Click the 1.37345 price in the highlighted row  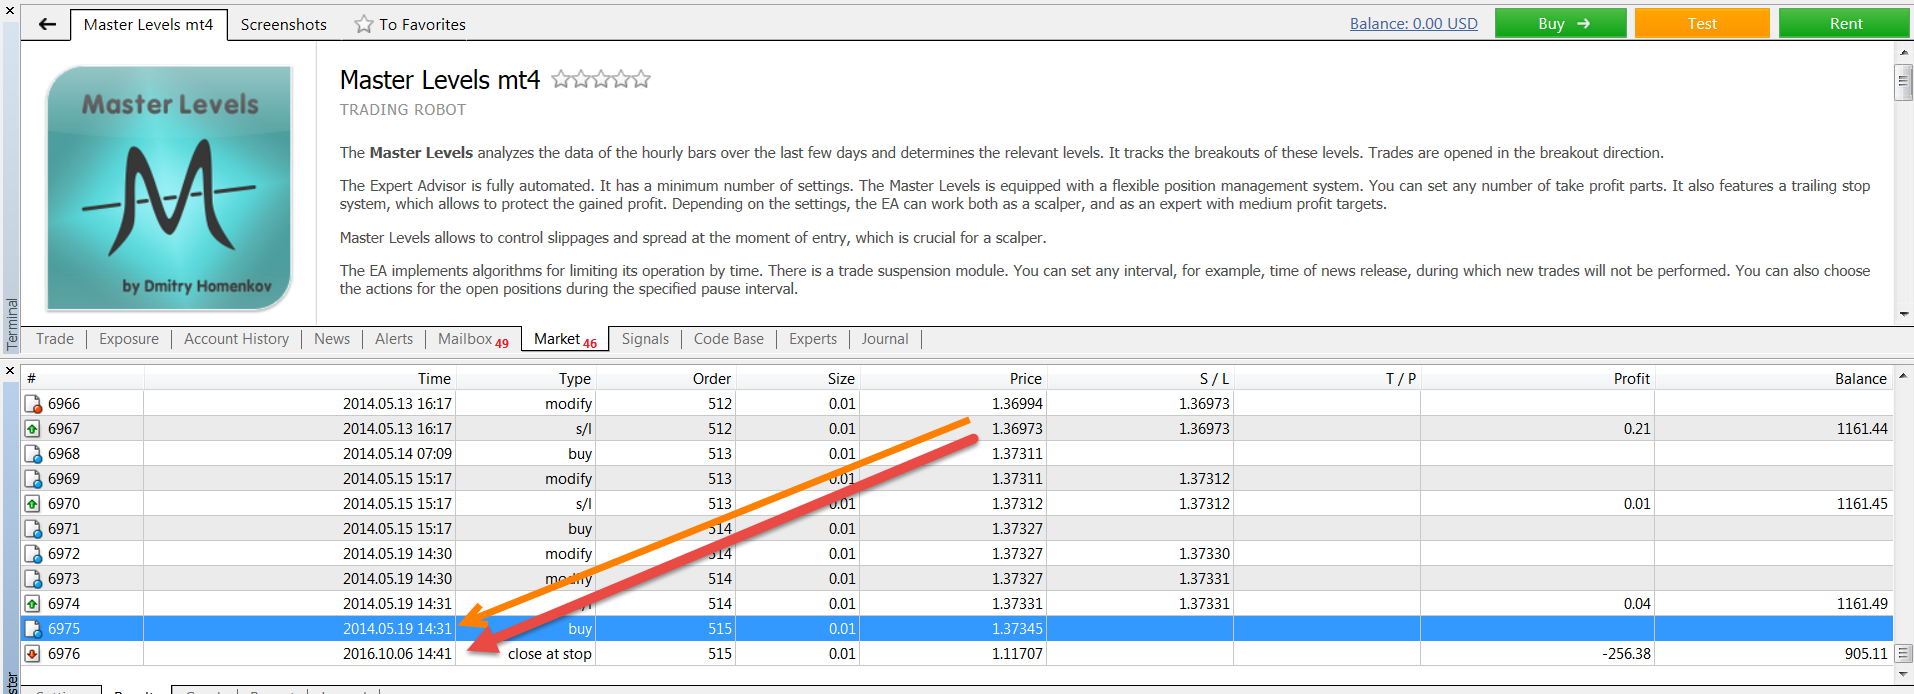(x=1017, y=629)
